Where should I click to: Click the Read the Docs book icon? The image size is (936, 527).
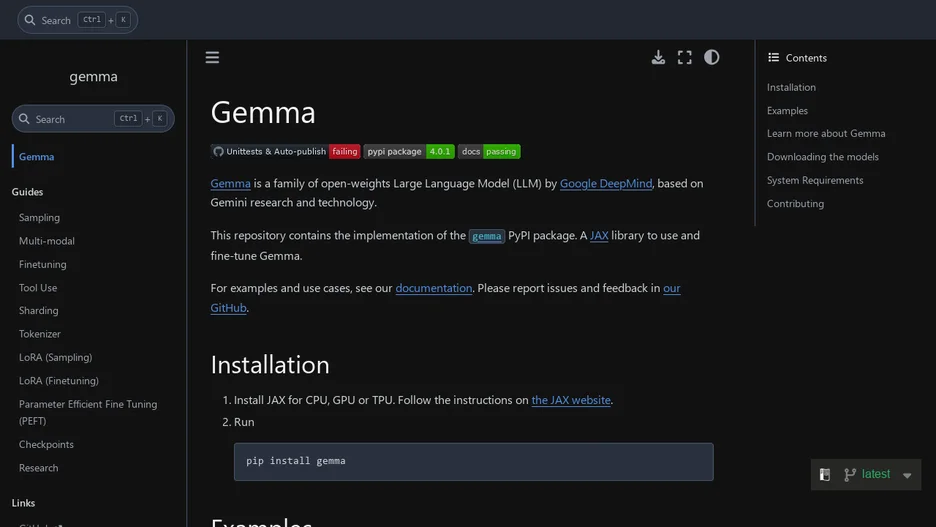(824, 474)
